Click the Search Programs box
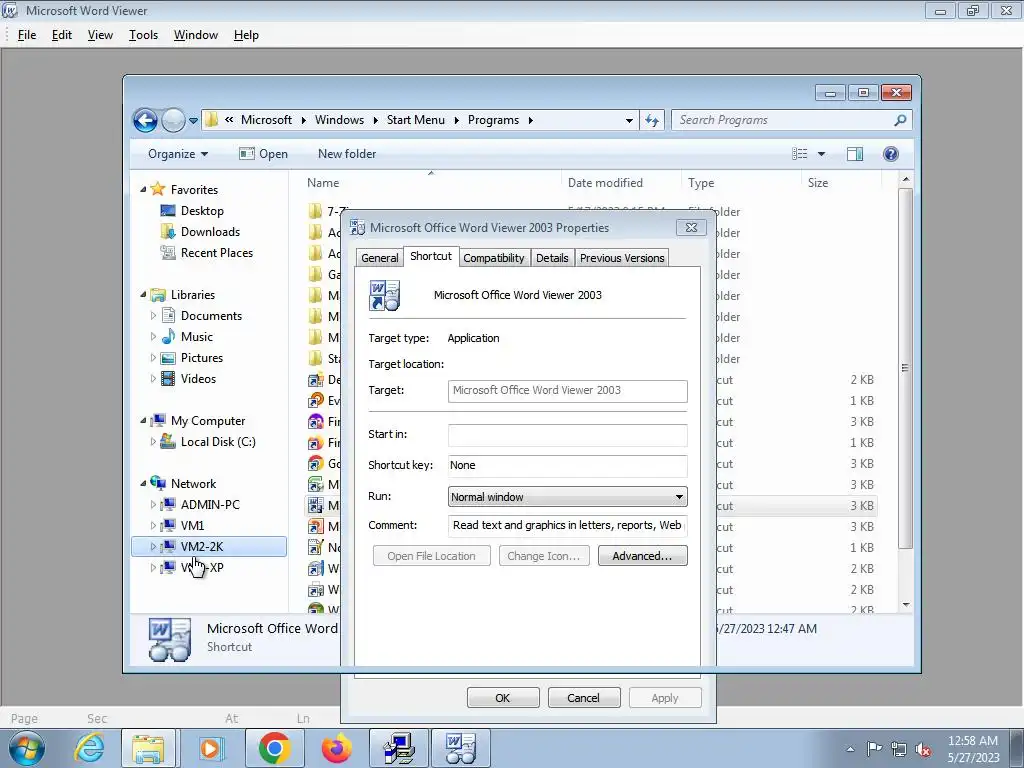The width and height of the screenshot is (1024, 768). 792,120
